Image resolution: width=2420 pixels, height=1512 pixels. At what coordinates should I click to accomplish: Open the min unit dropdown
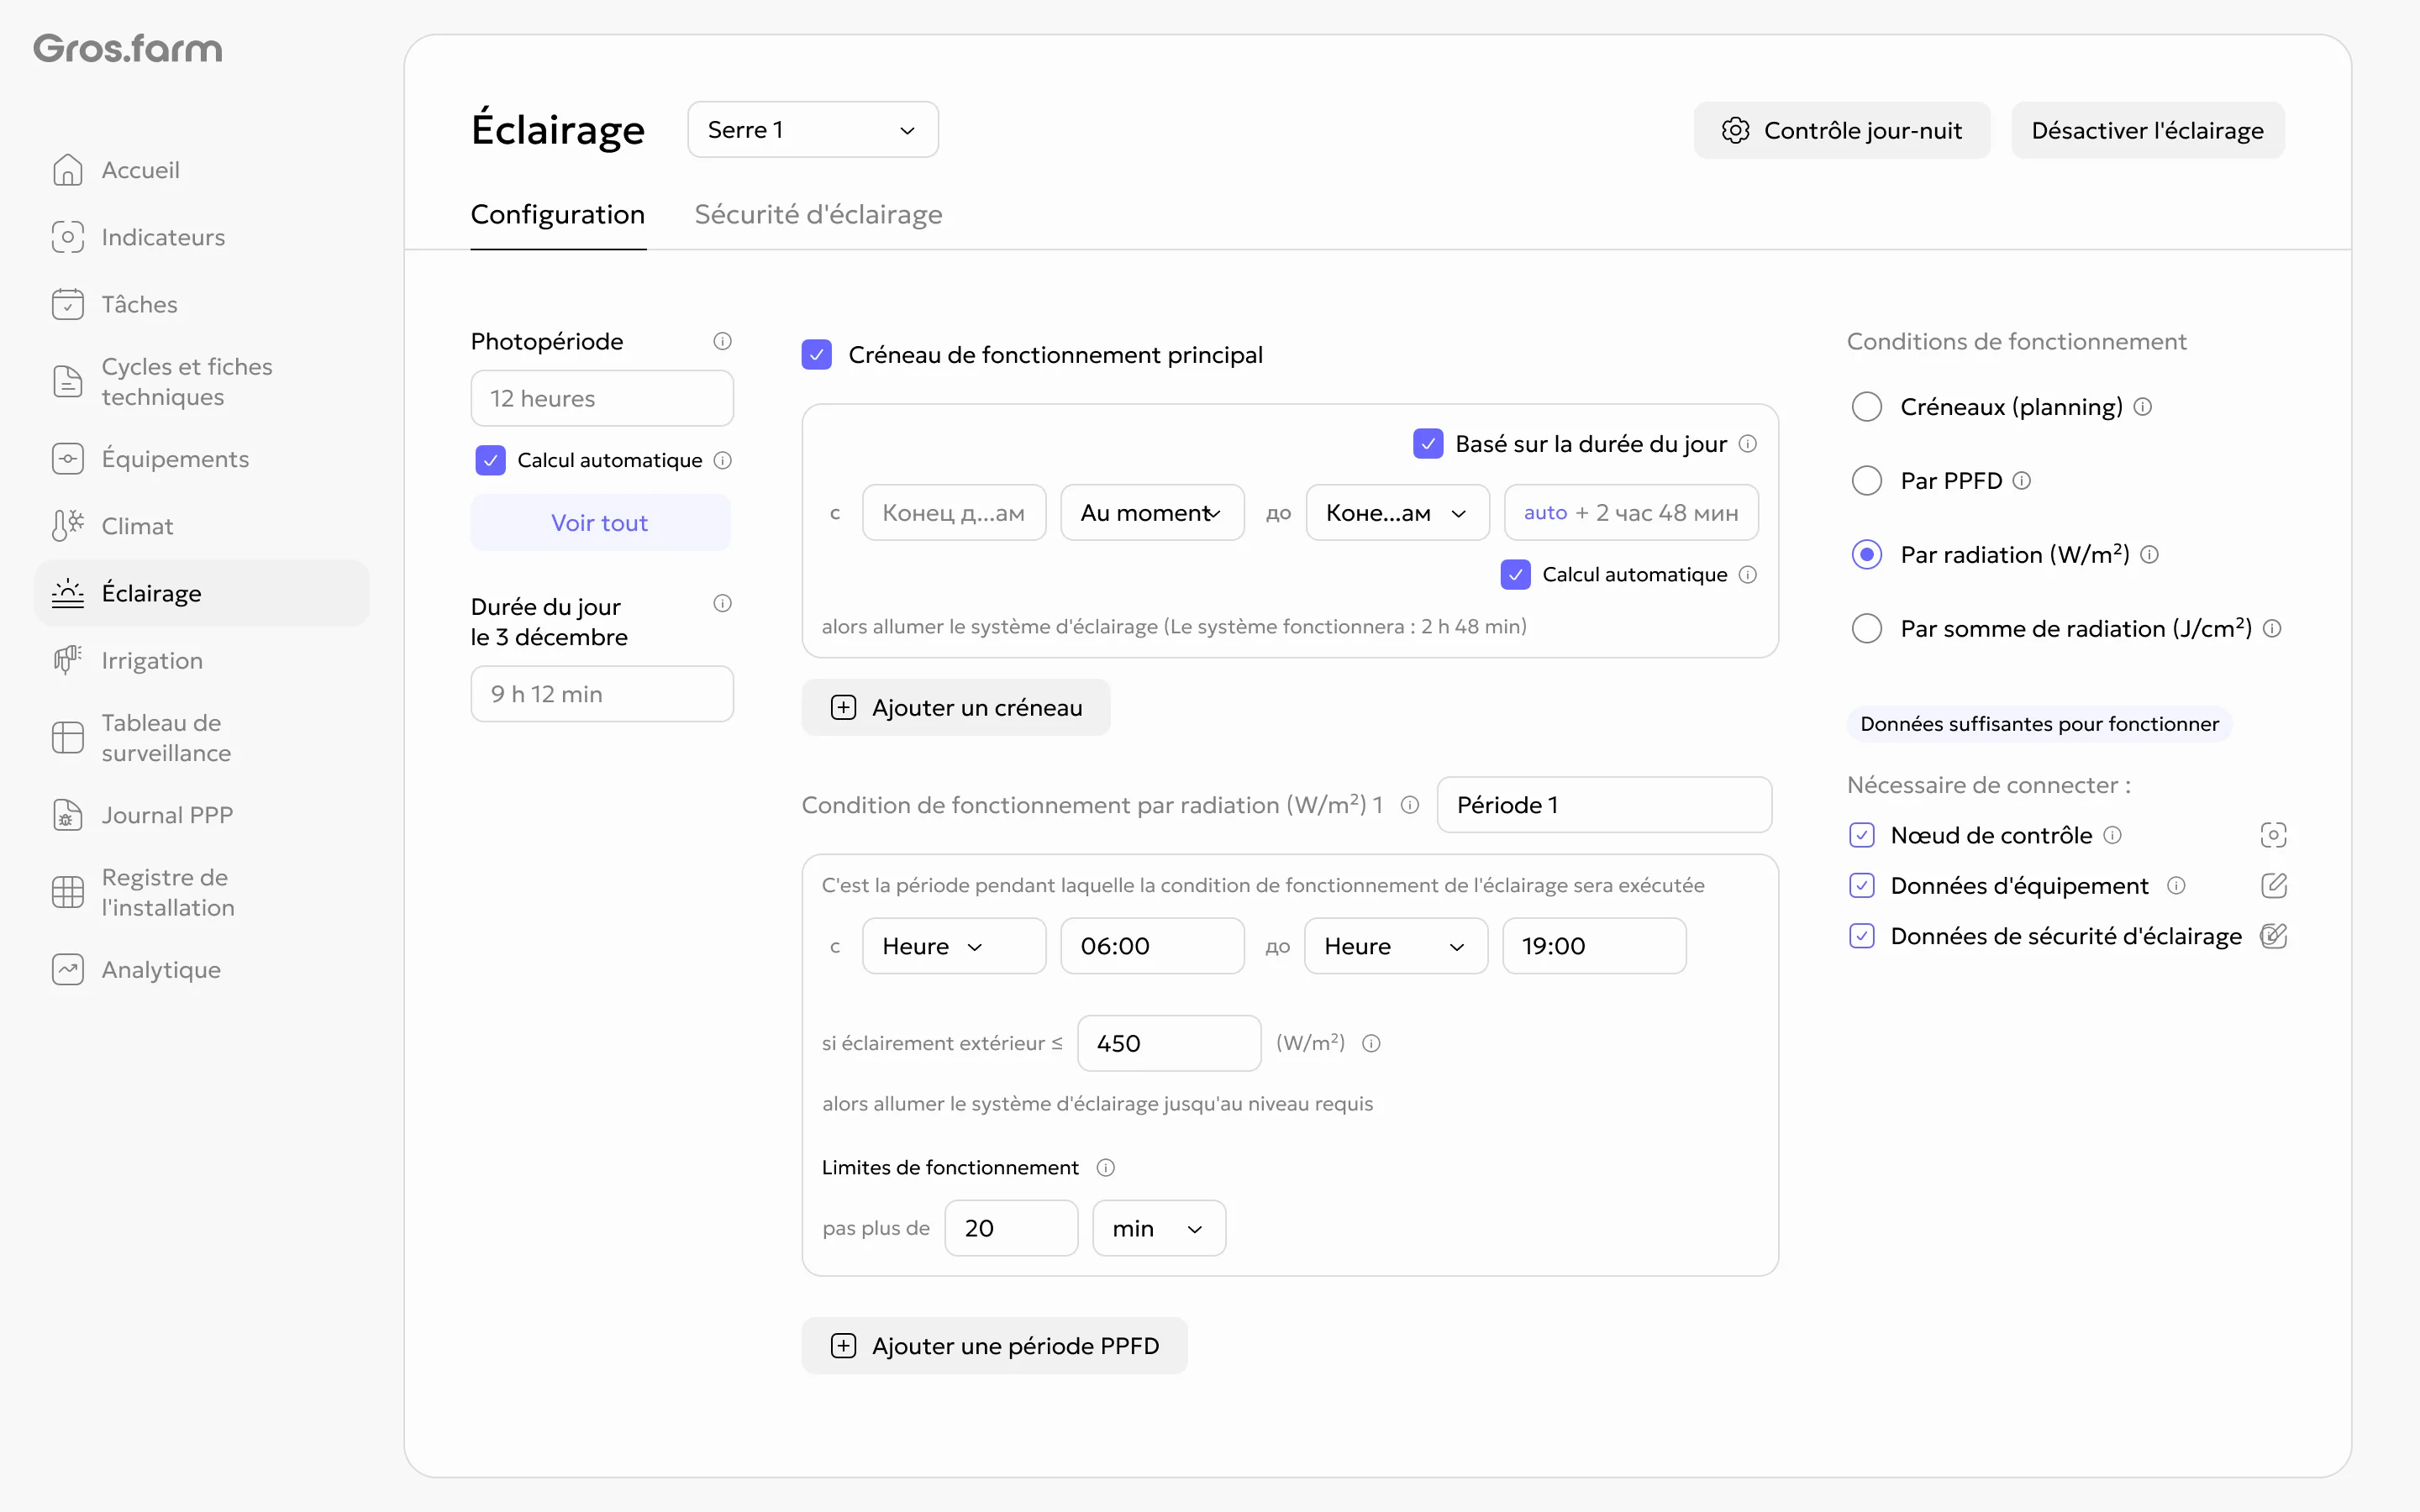pos(1158,1228)
